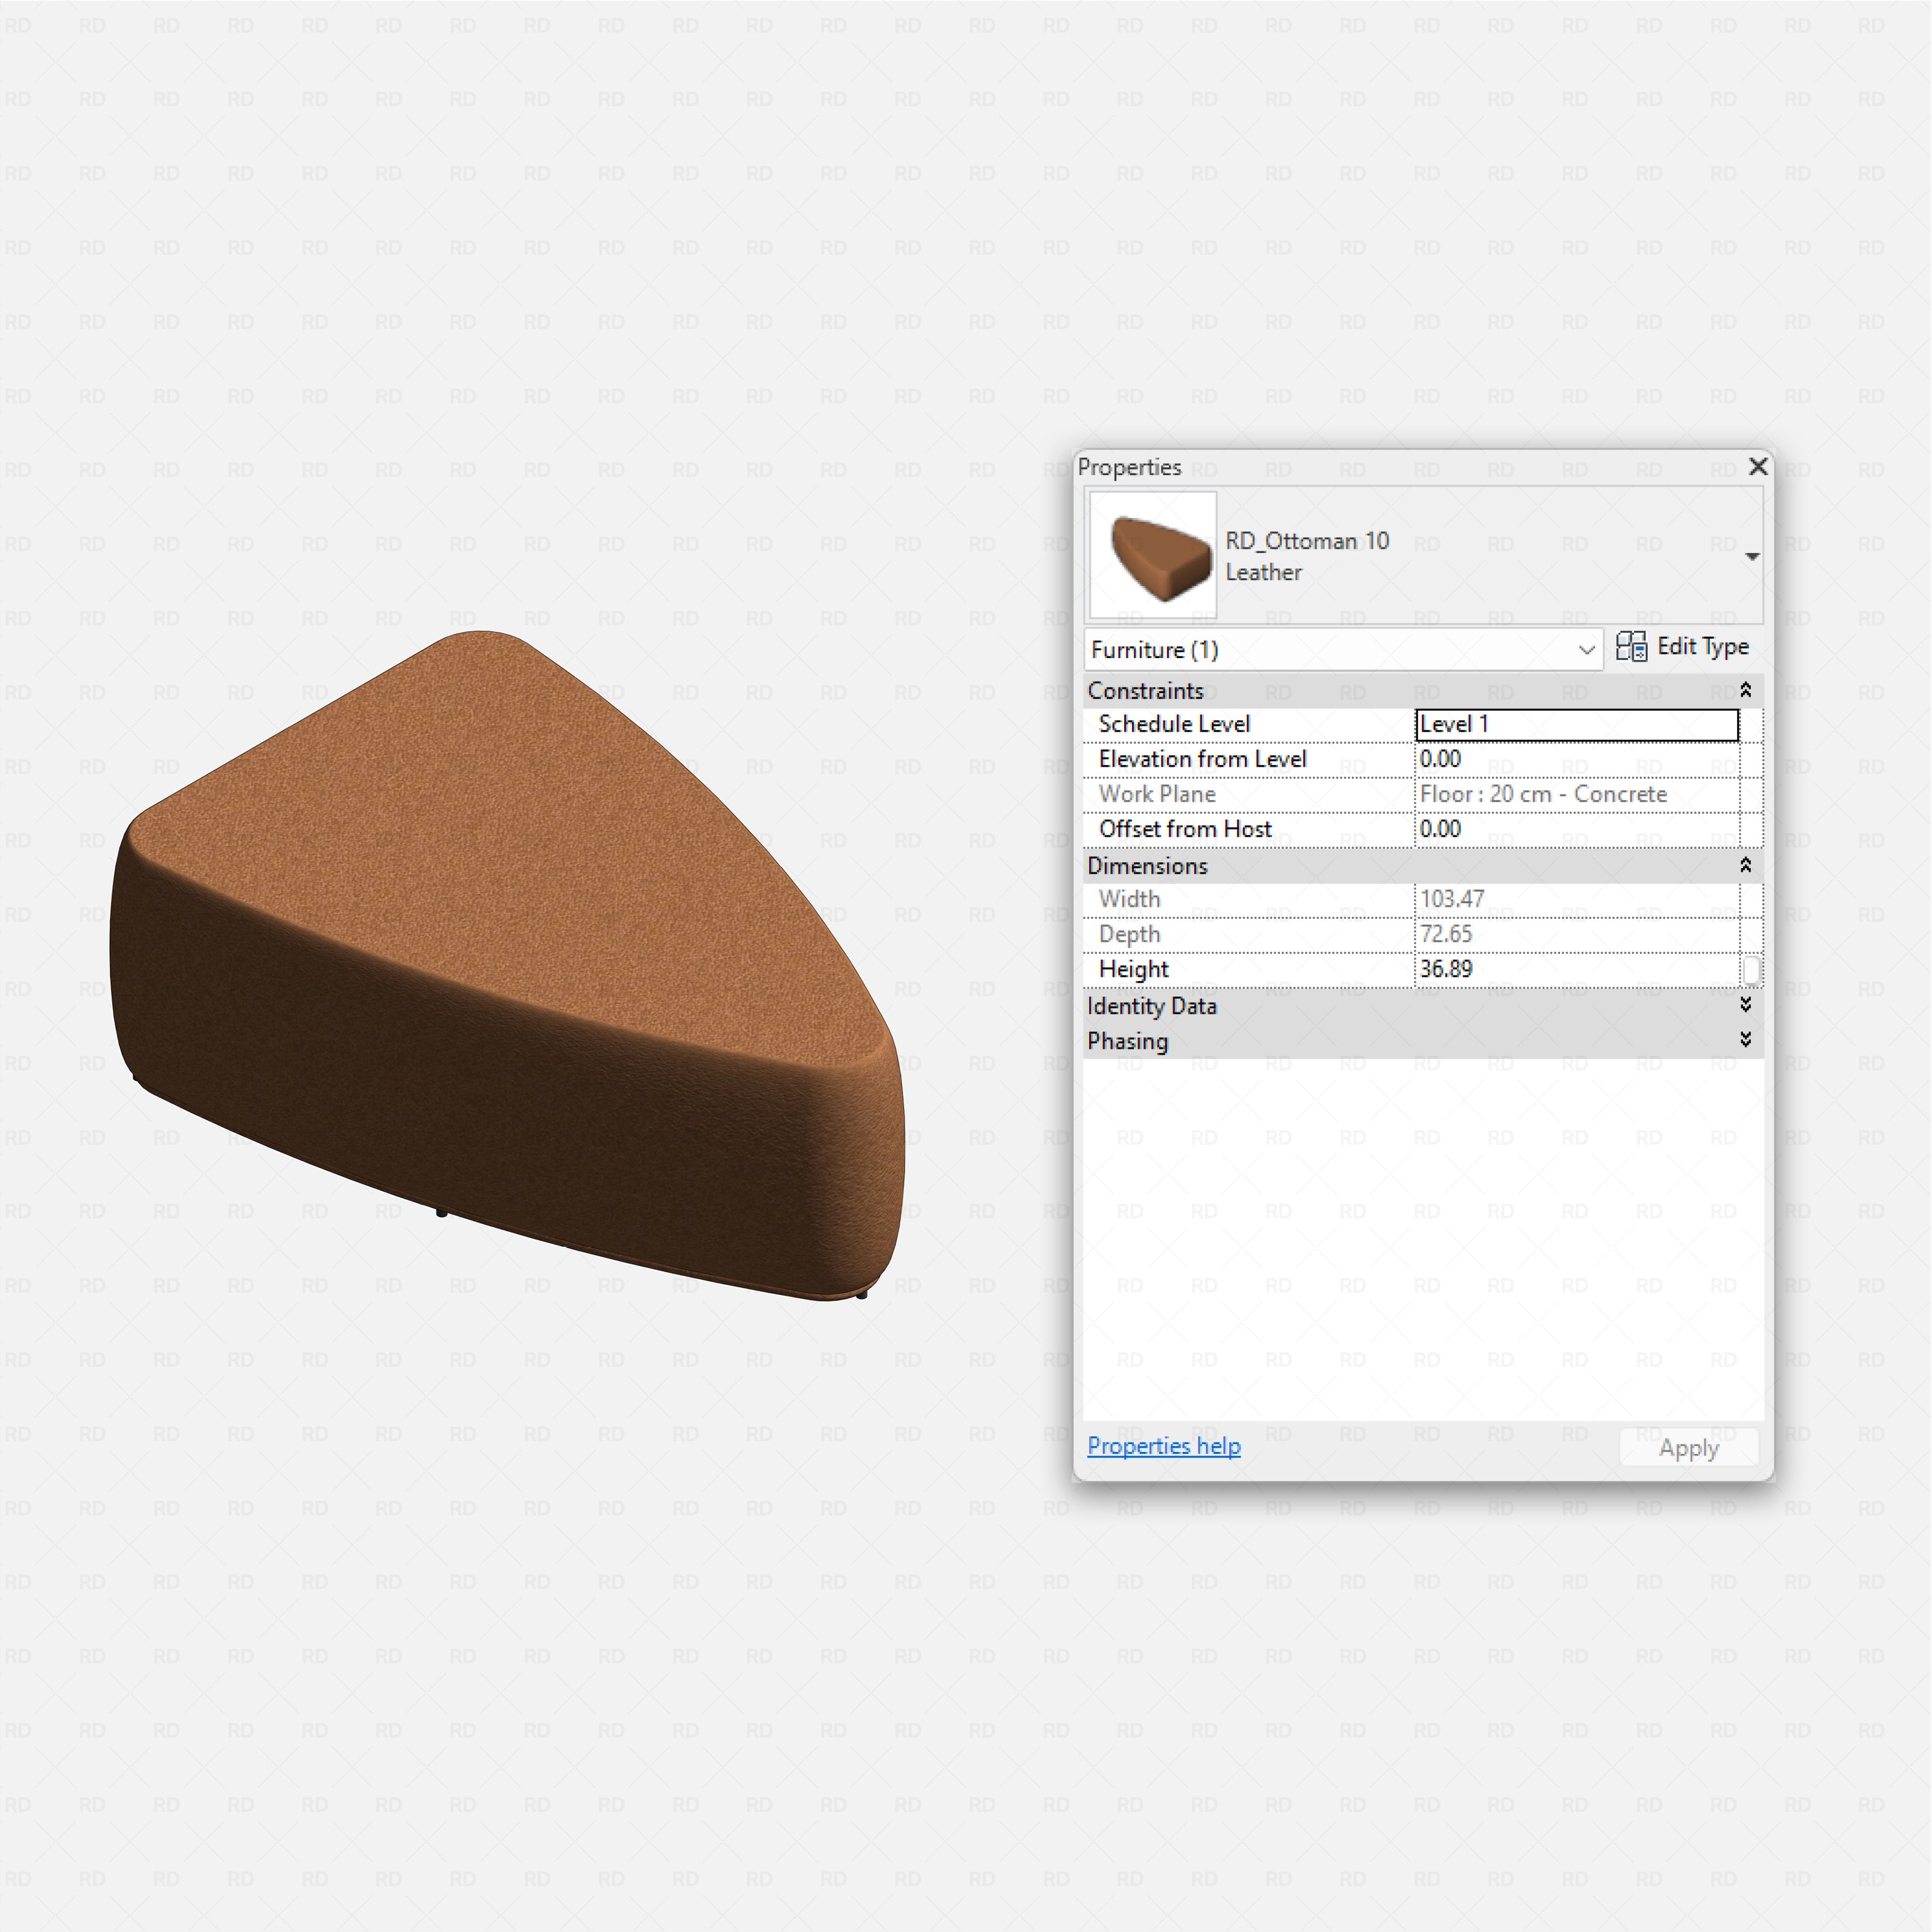Open the Properties help link
This screenshot has width=1932, height=1932.
(1163, 1446)
